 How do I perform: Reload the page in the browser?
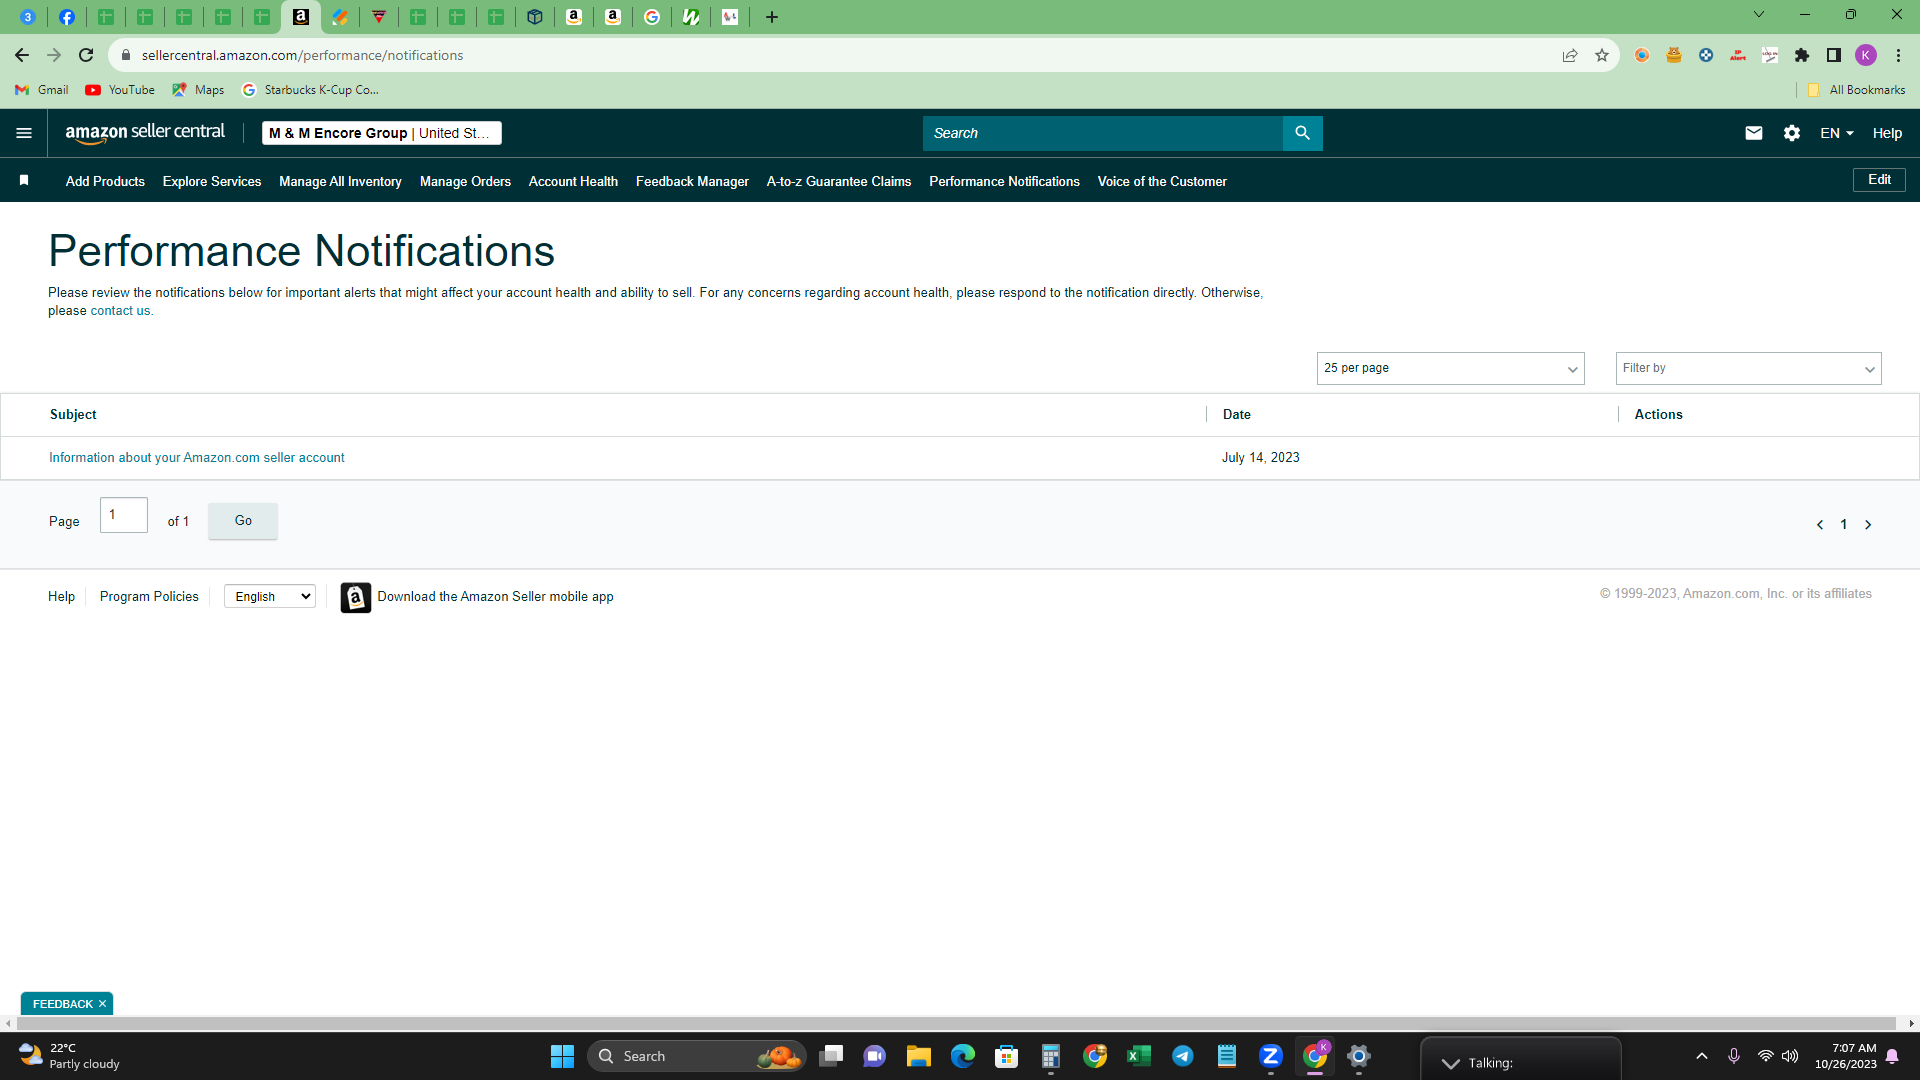pos(86,55)
